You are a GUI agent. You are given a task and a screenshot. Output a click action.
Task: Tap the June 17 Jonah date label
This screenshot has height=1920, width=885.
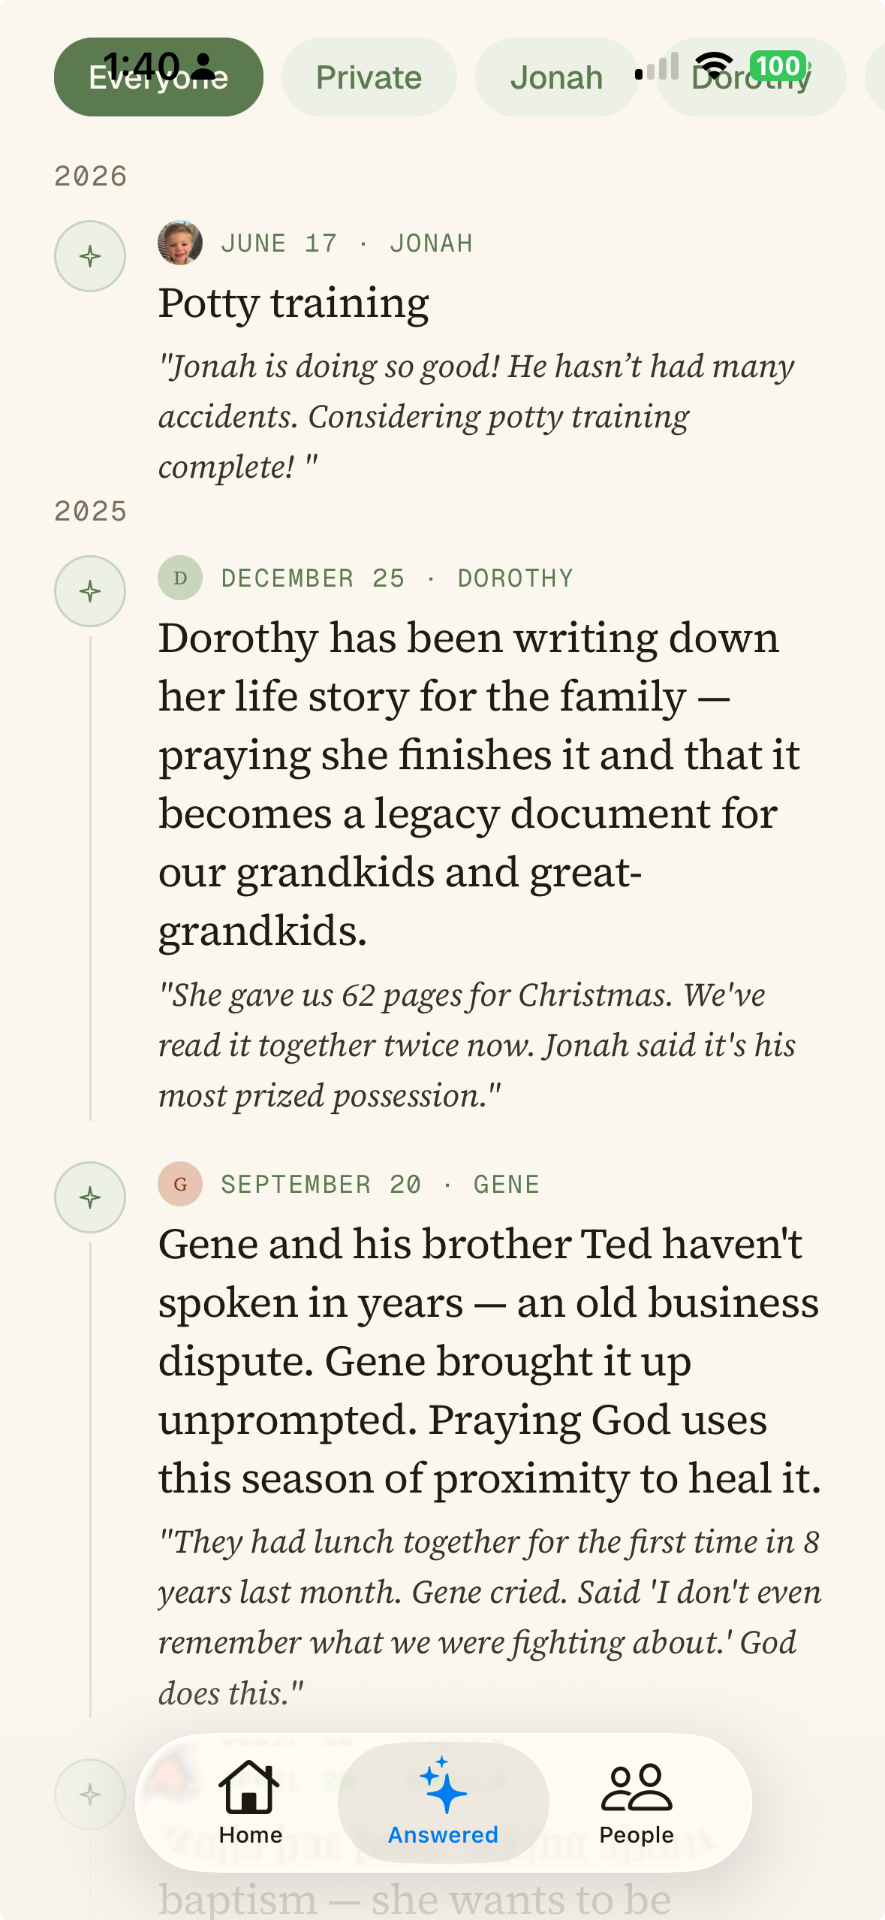click(347, 243)
